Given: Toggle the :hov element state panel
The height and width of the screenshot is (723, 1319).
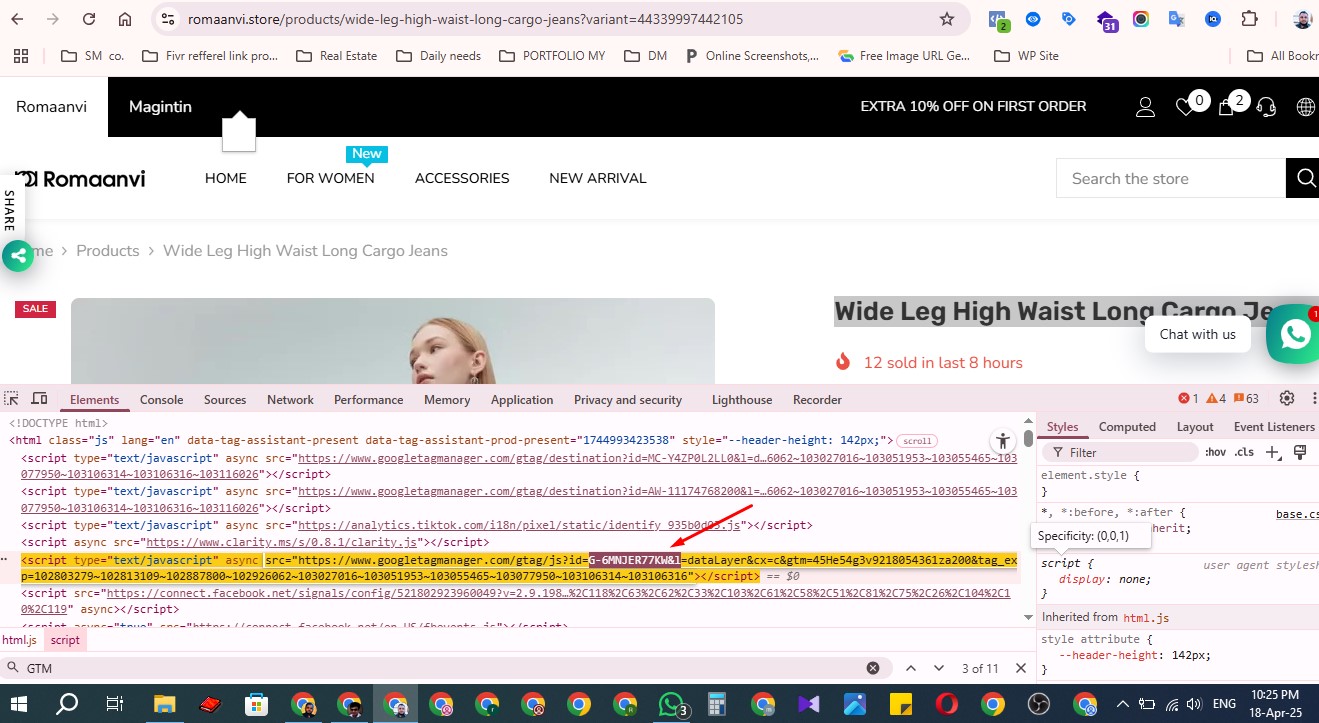Looking at the screenshot, I should [1215, 453].
